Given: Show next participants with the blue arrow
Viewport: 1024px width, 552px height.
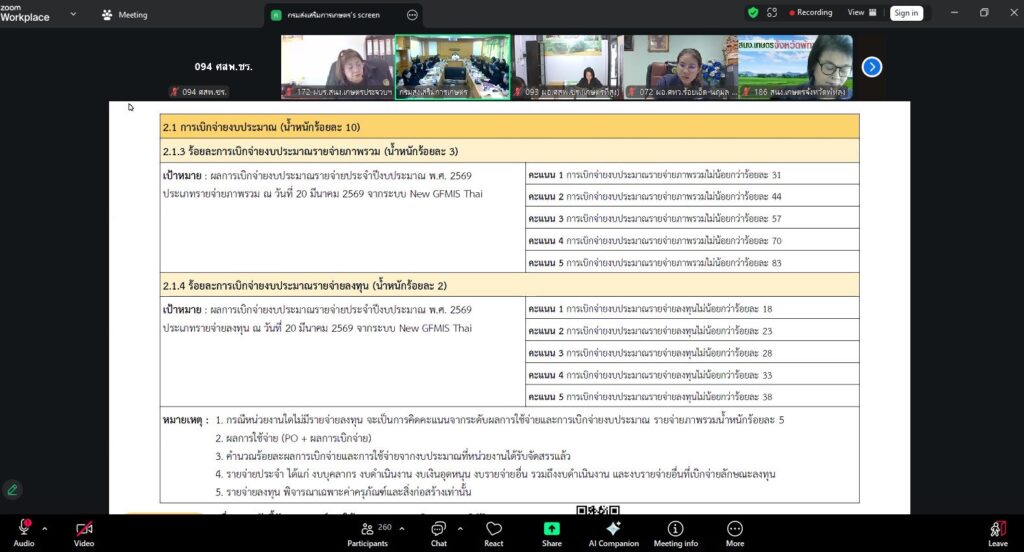Looking at the screenshot, I should tap(872, 67).
